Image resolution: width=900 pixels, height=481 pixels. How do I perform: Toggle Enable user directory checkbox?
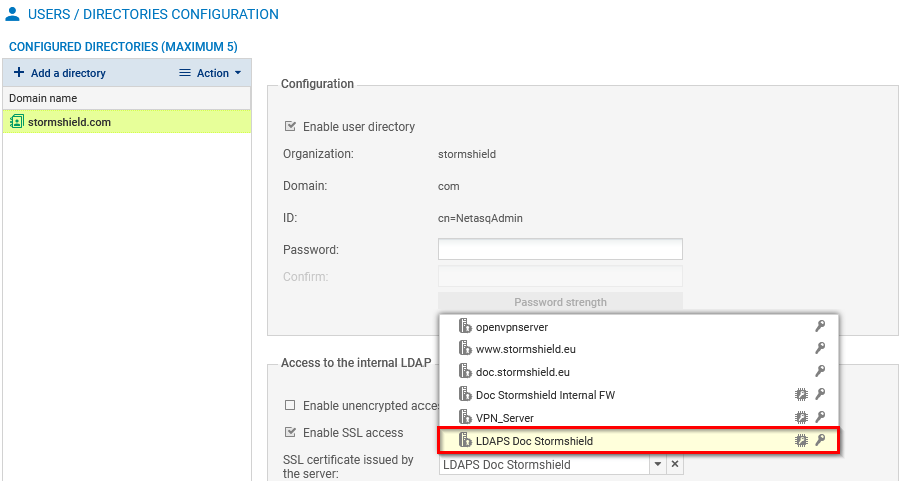tap(290, 127)
